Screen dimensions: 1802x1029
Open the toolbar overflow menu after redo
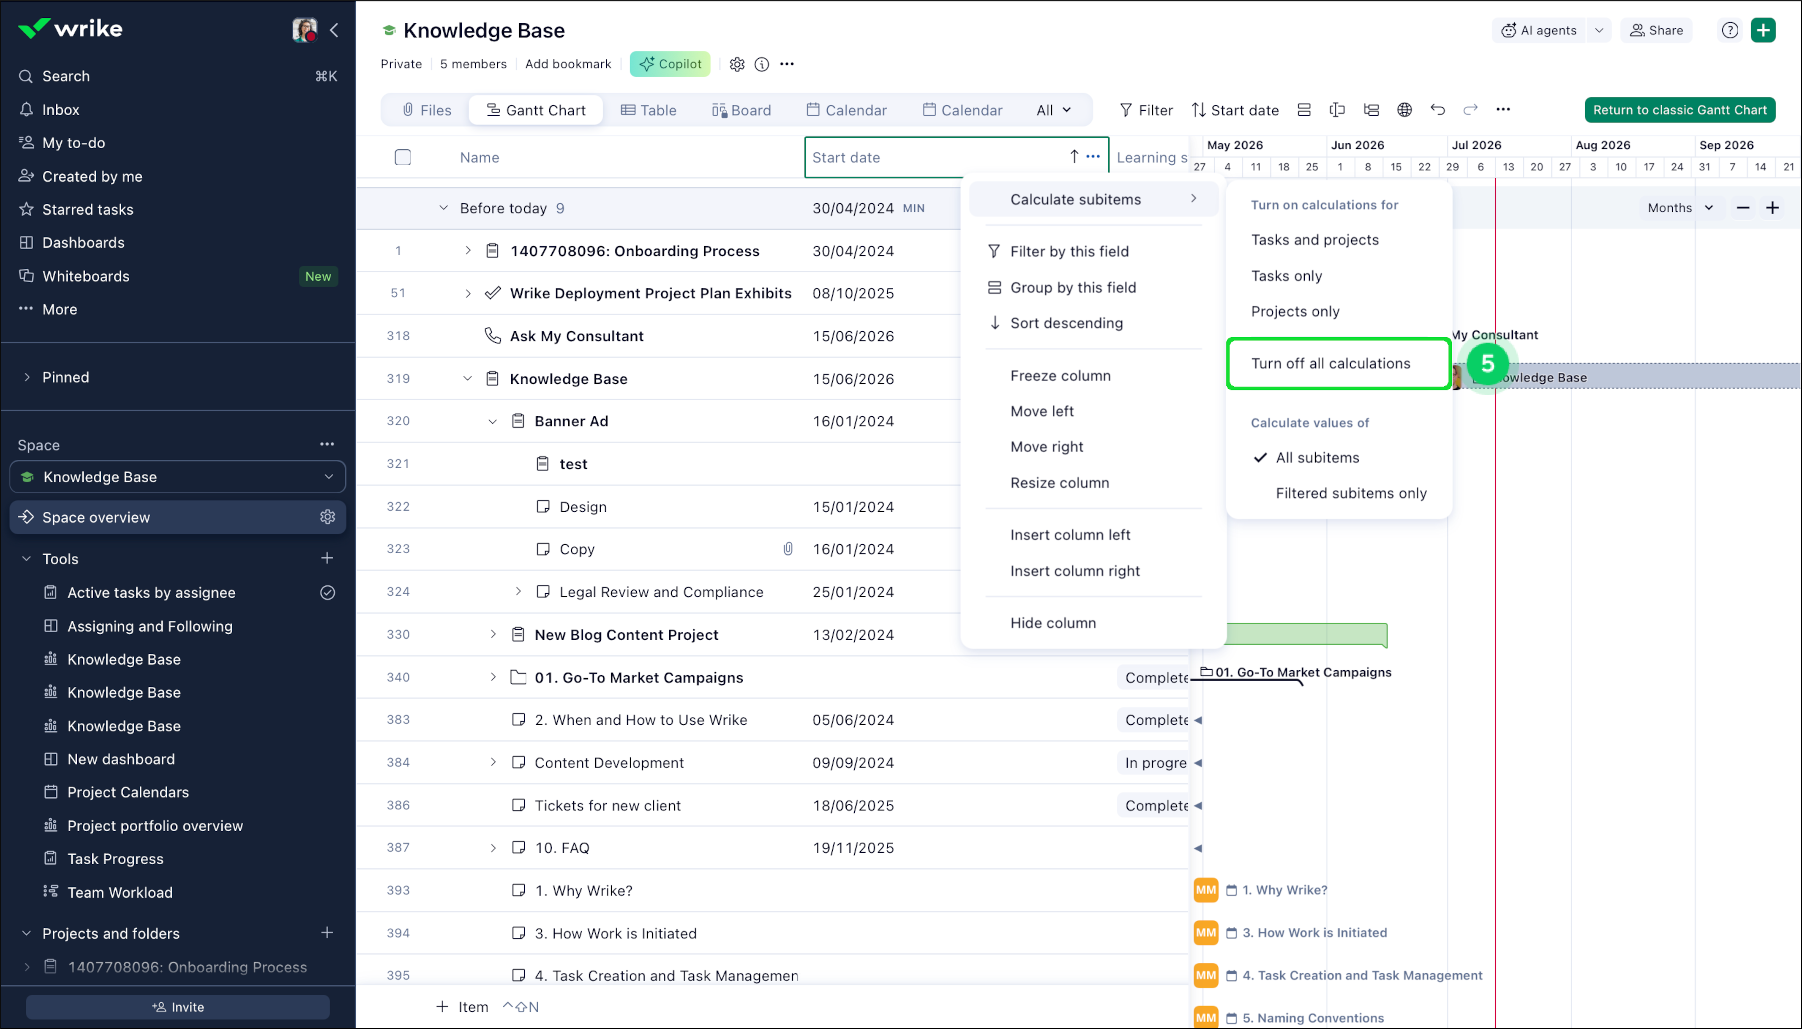click(1503, 110)
